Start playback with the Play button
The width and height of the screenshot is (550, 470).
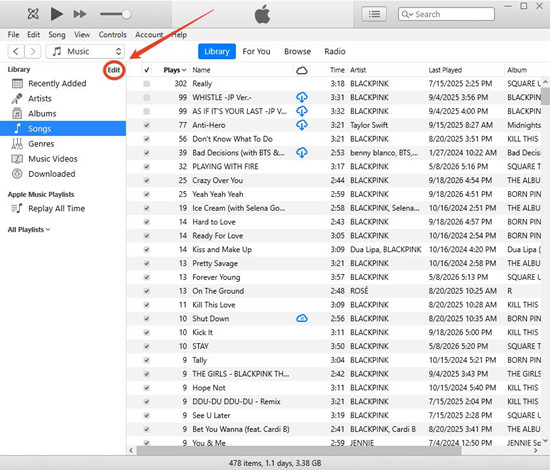pyautogui.click(x=56, y=14)
